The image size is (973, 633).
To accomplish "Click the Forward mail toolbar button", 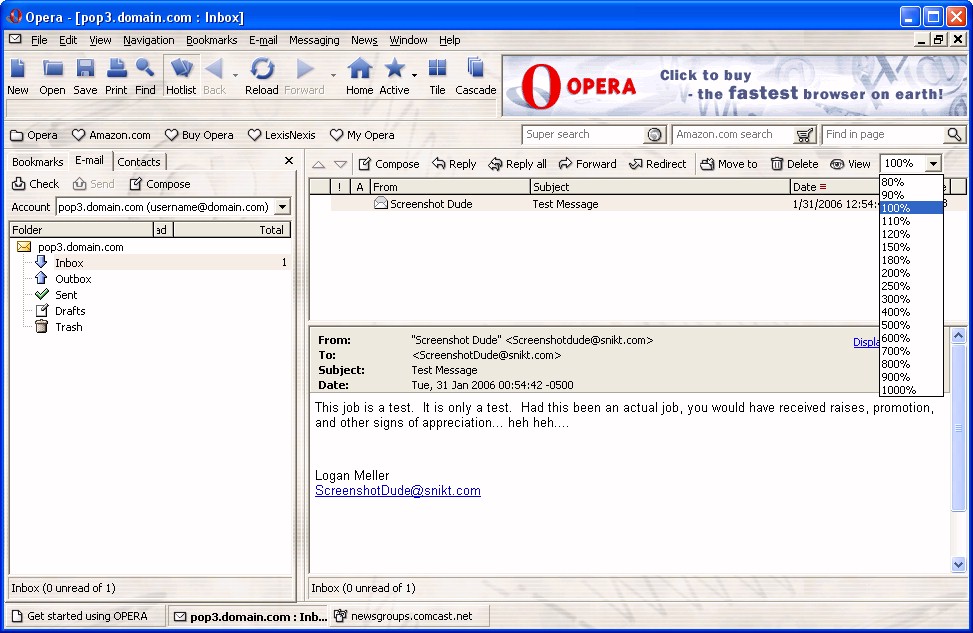I will (587, 164).
